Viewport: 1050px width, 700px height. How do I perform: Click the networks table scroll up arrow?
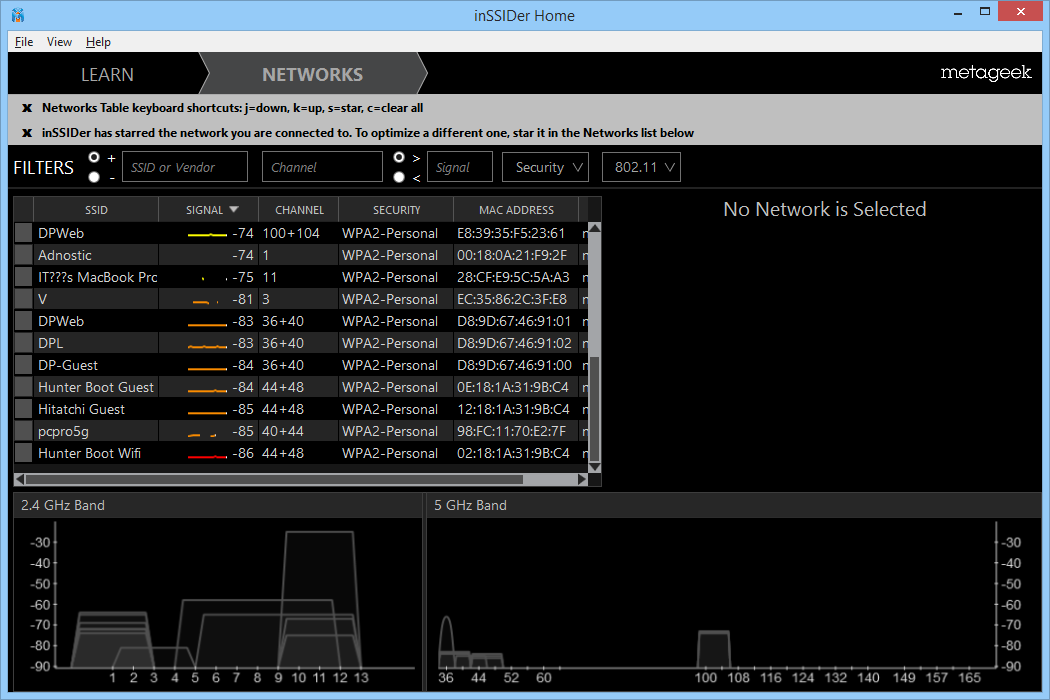coord(594,228)
